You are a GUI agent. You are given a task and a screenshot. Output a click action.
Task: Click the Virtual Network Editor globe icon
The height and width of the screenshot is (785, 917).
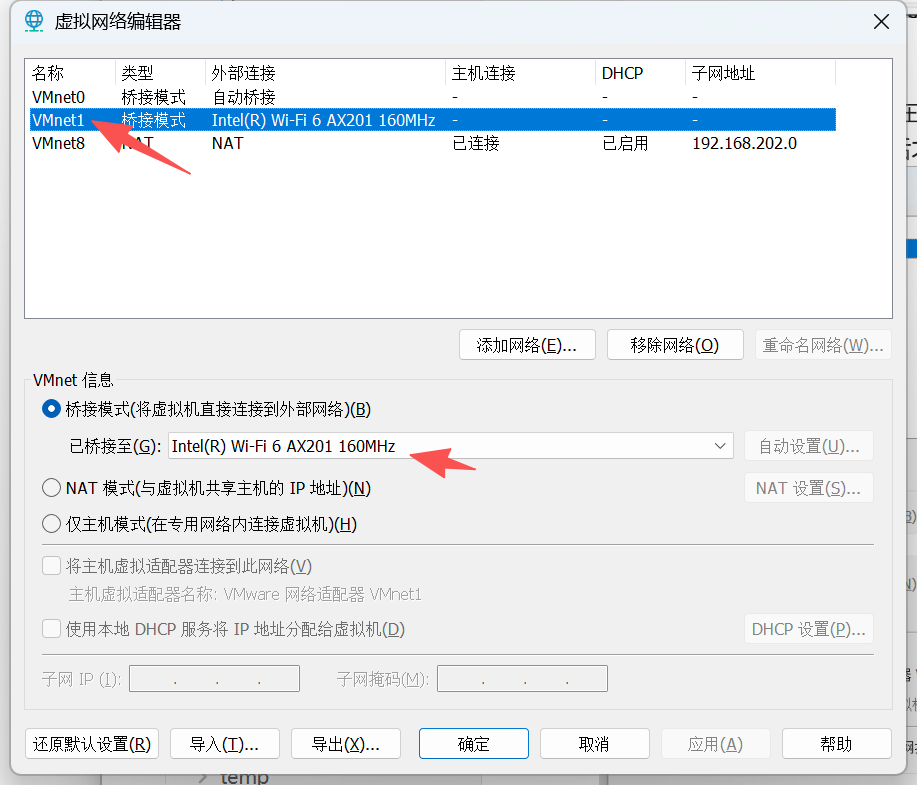pos(34,22)
